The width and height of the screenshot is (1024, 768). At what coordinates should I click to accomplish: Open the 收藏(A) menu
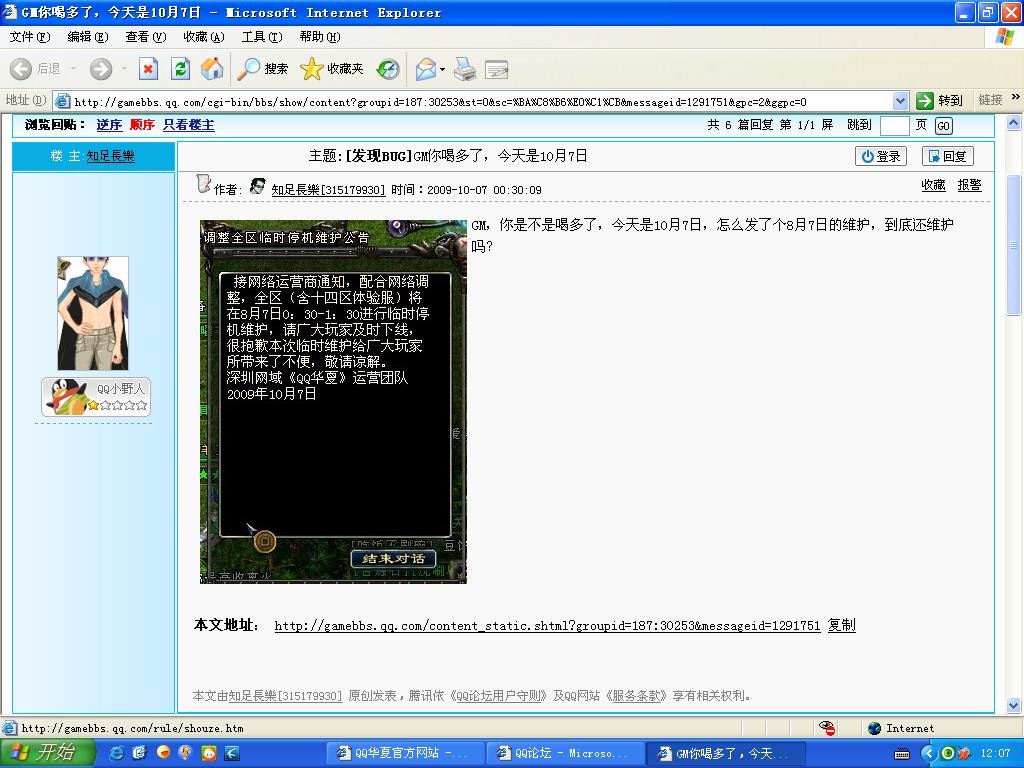pyautogui.click(x=204, y=37)
